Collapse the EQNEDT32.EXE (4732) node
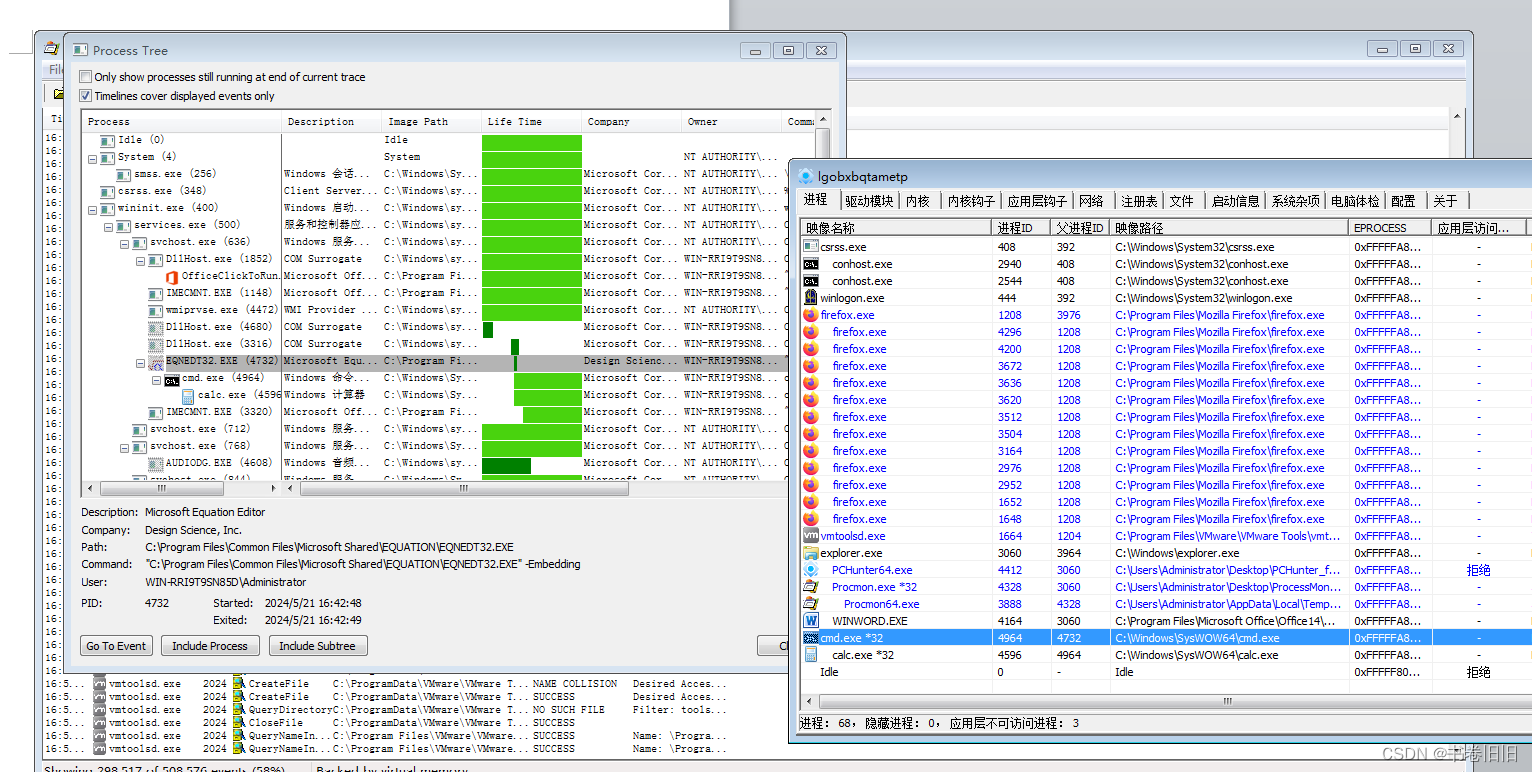 [141, 361]
